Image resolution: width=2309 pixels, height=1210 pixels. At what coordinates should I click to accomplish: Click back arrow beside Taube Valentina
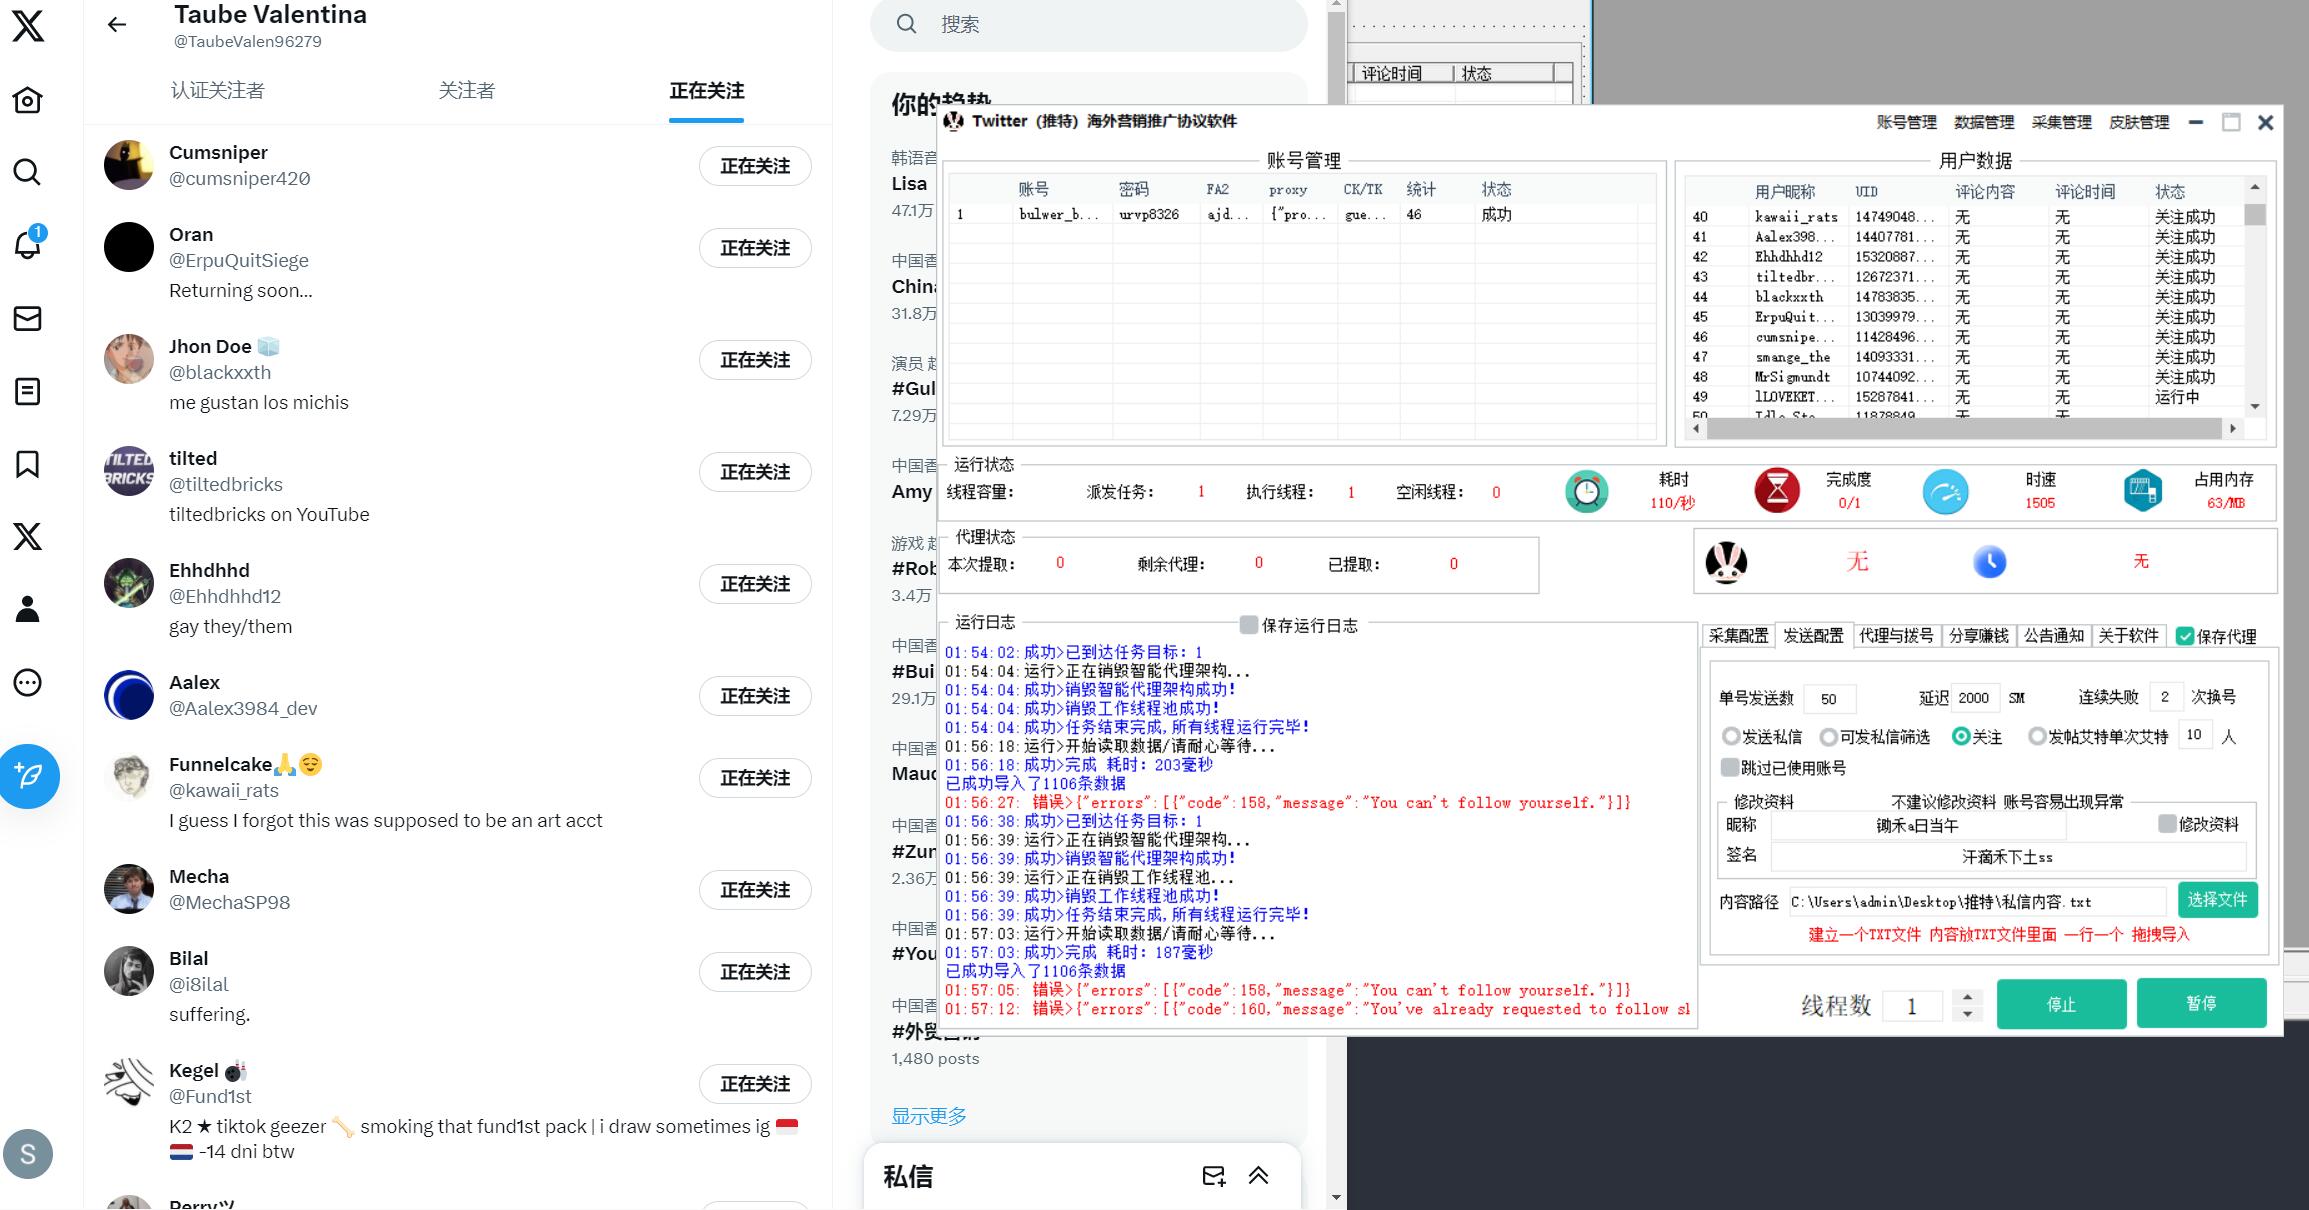tap(117, 25)
